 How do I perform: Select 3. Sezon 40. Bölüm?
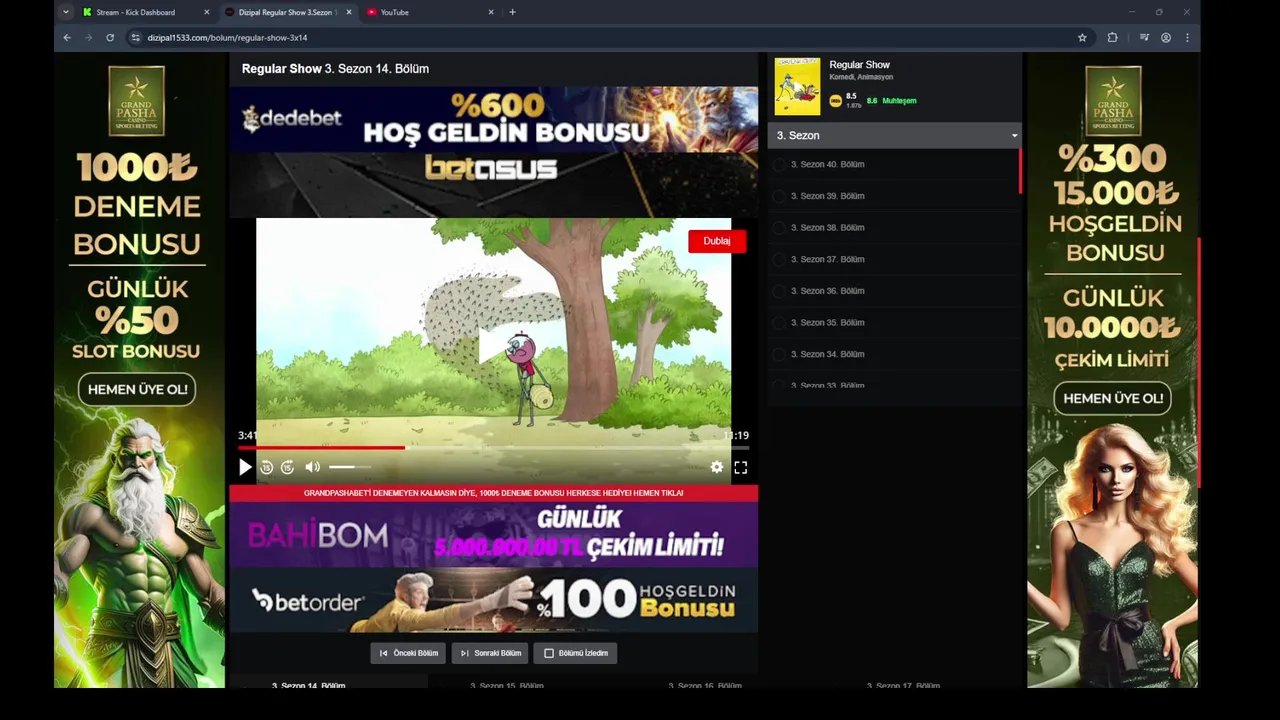pyautogui.click(x=828, y=164)
